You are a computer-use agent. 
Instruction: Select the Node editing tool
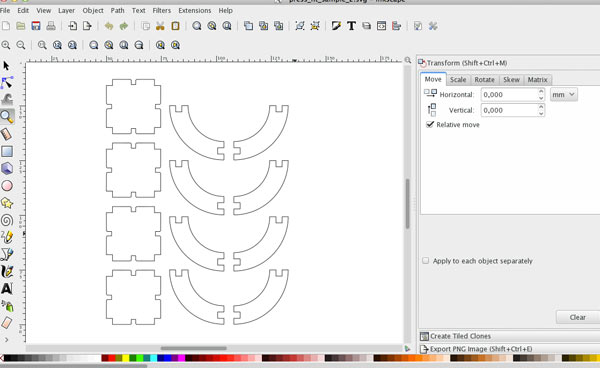pos(7,82)
